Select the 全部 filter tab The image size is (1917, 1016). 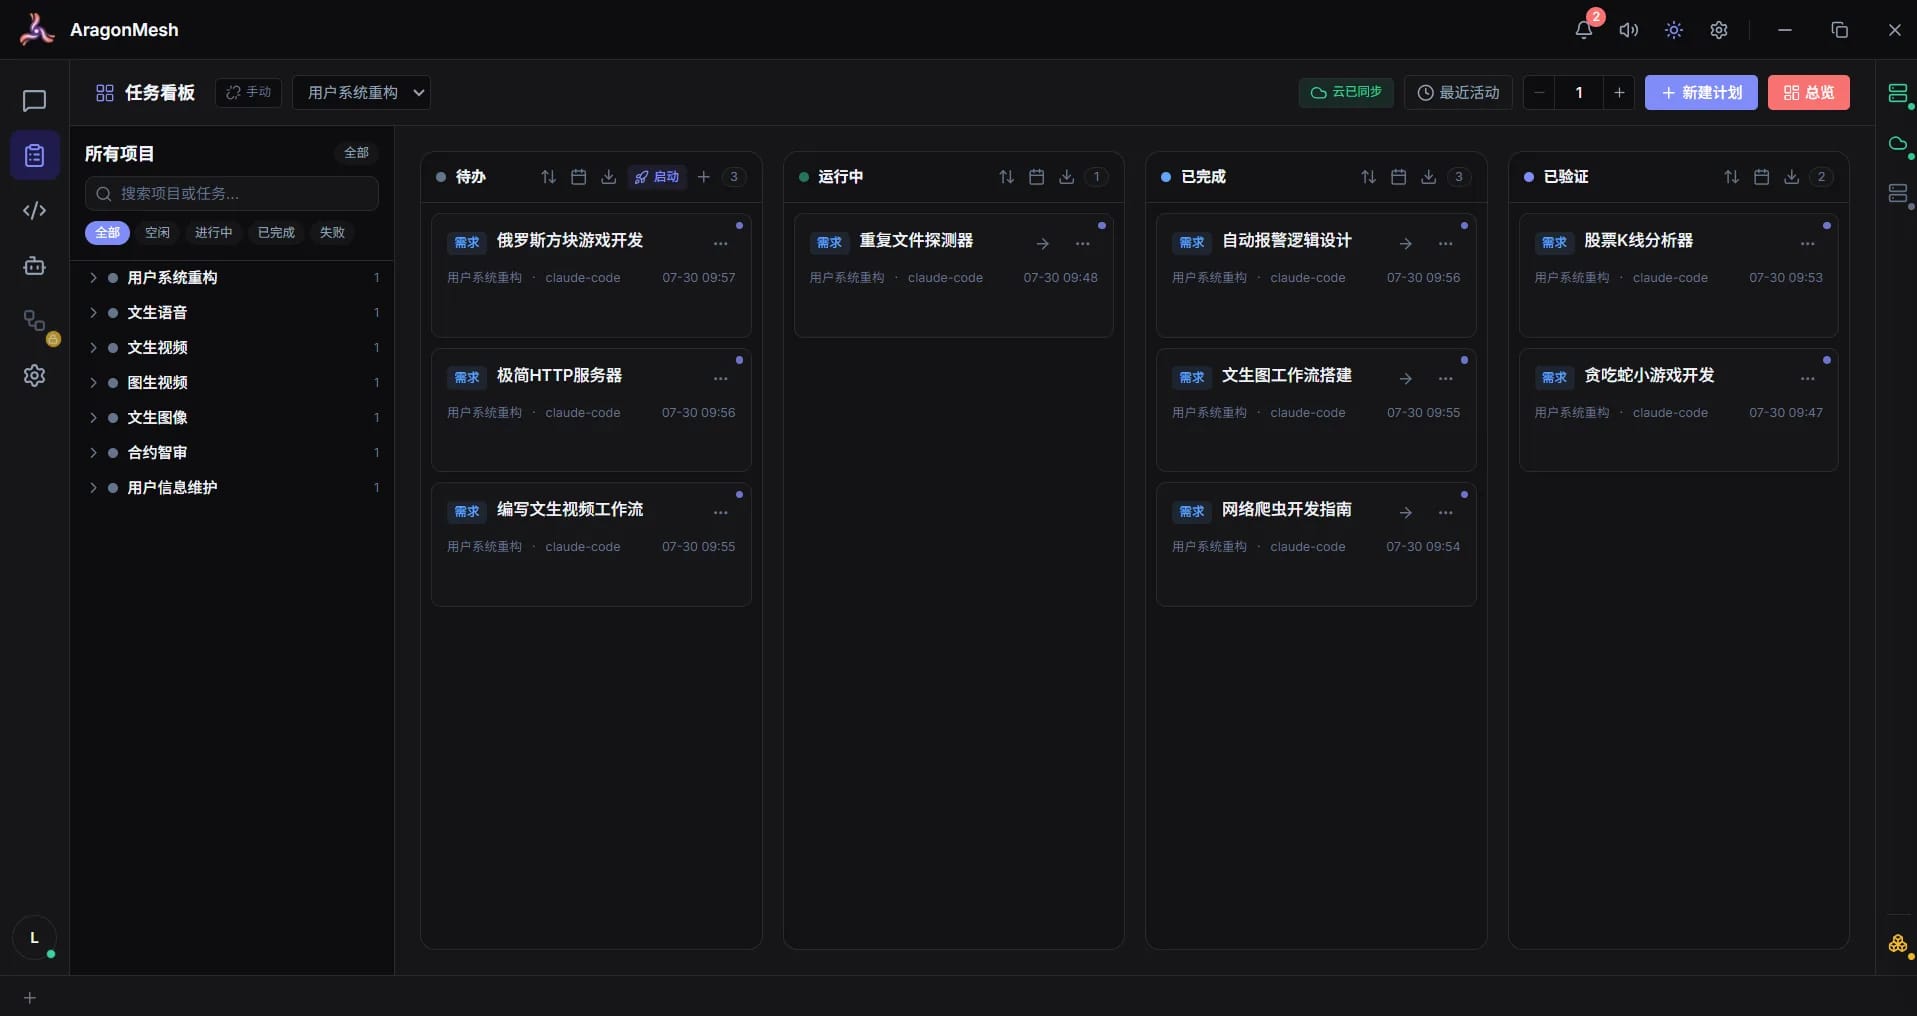point(107,232)
